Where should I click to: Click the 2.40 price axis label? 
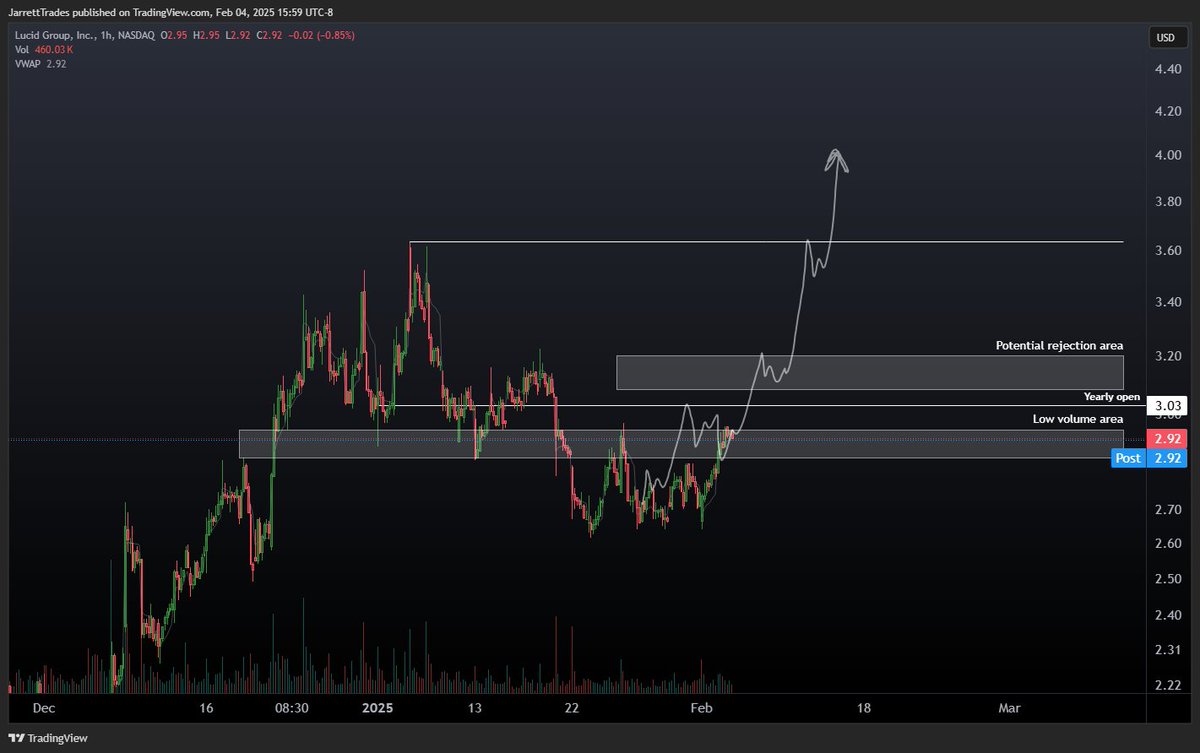pyautogui.click(x=1168, y=616)
